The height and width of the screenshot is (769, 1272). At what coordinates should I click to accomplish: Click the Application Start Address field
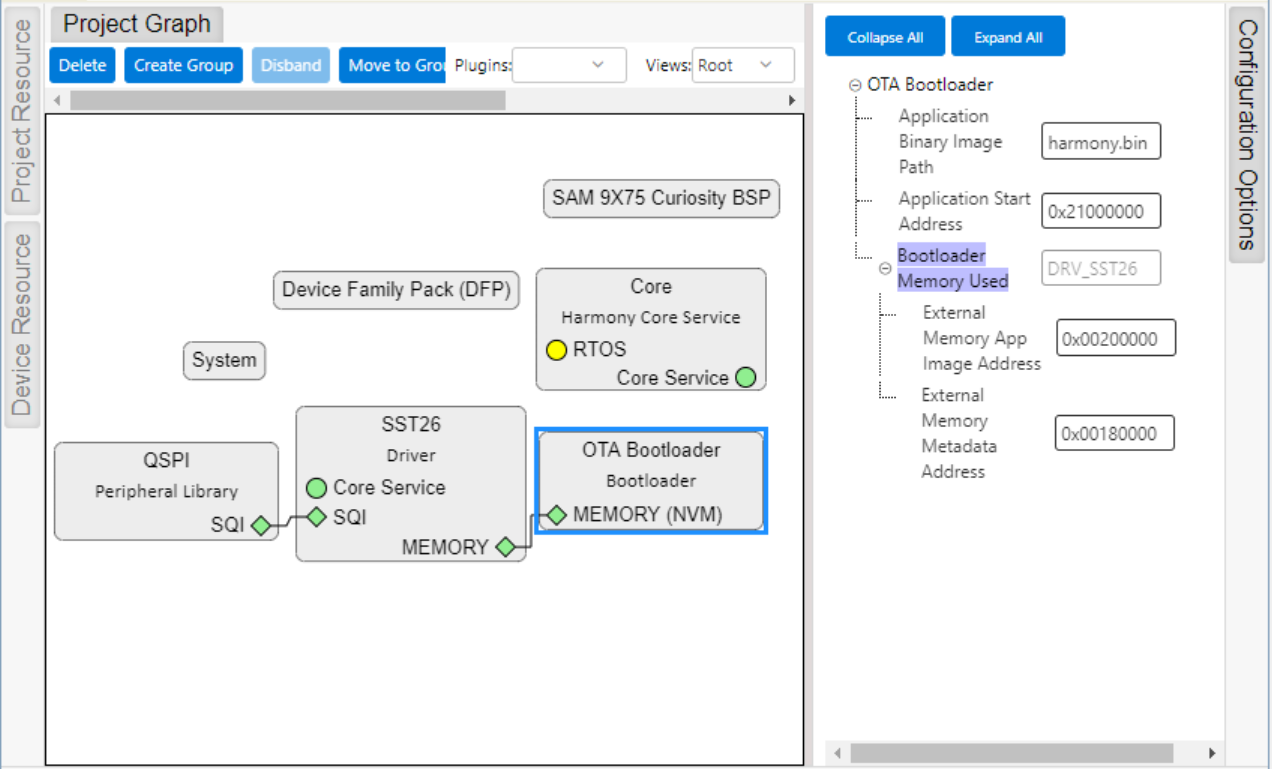(x=1100, y=212)
